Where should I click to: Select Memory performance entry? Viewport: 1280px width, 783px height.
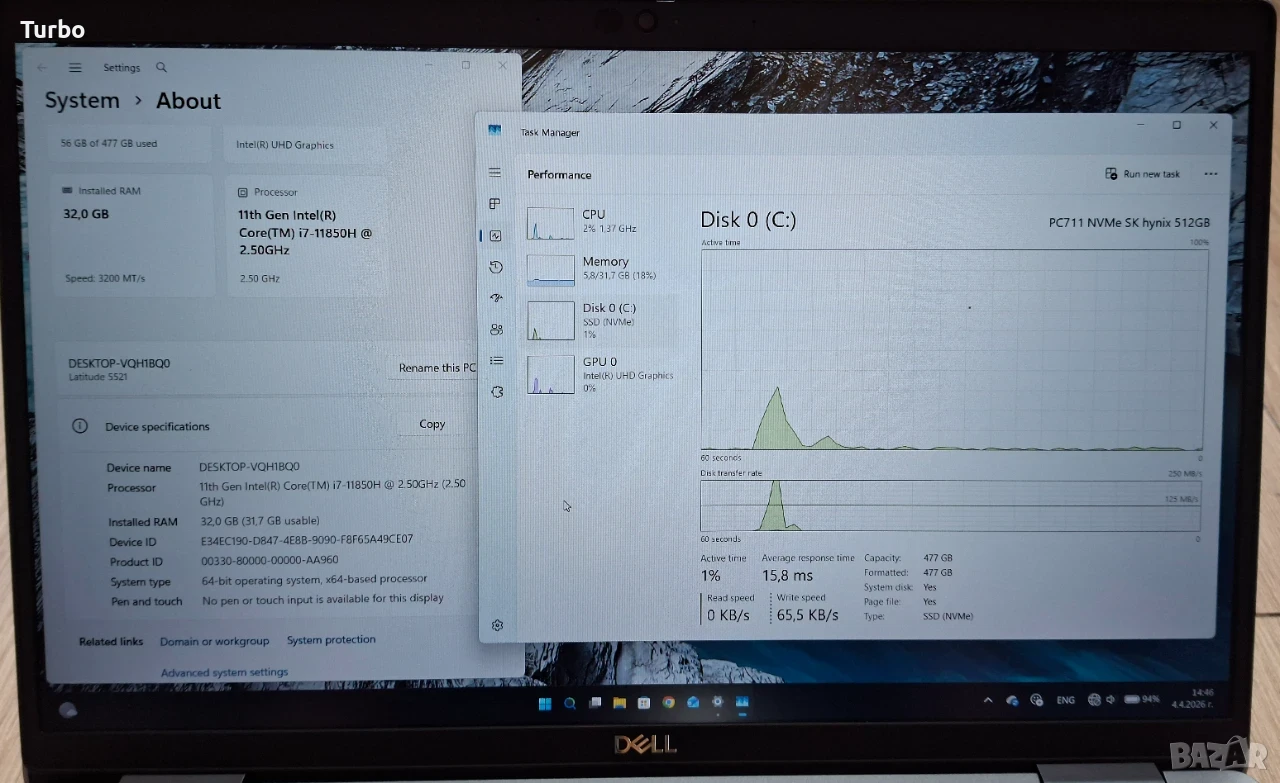pos(600,268)
